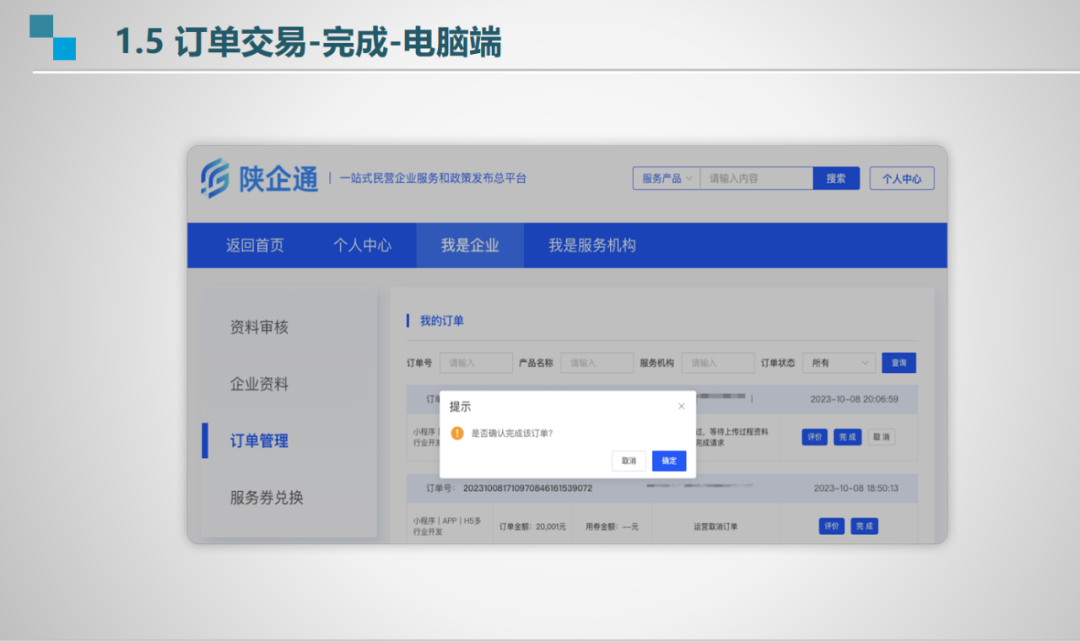
Task: Open 个人中心 button at top right
Action: coord(901,179)
